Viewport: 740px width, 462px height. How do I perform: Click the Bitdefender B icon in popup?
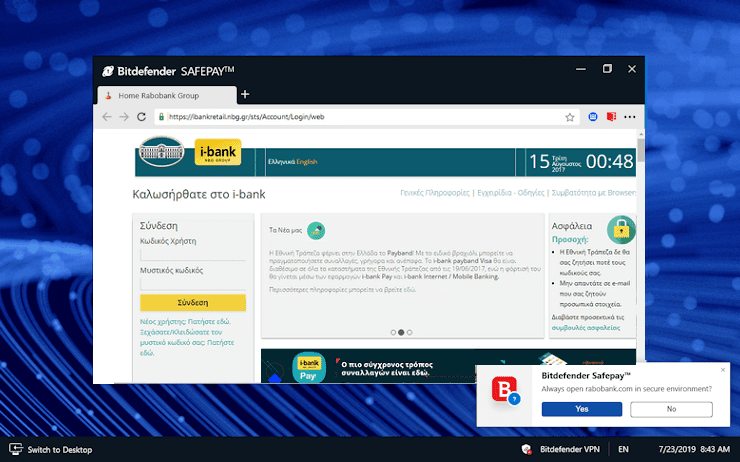coord(505,389)
